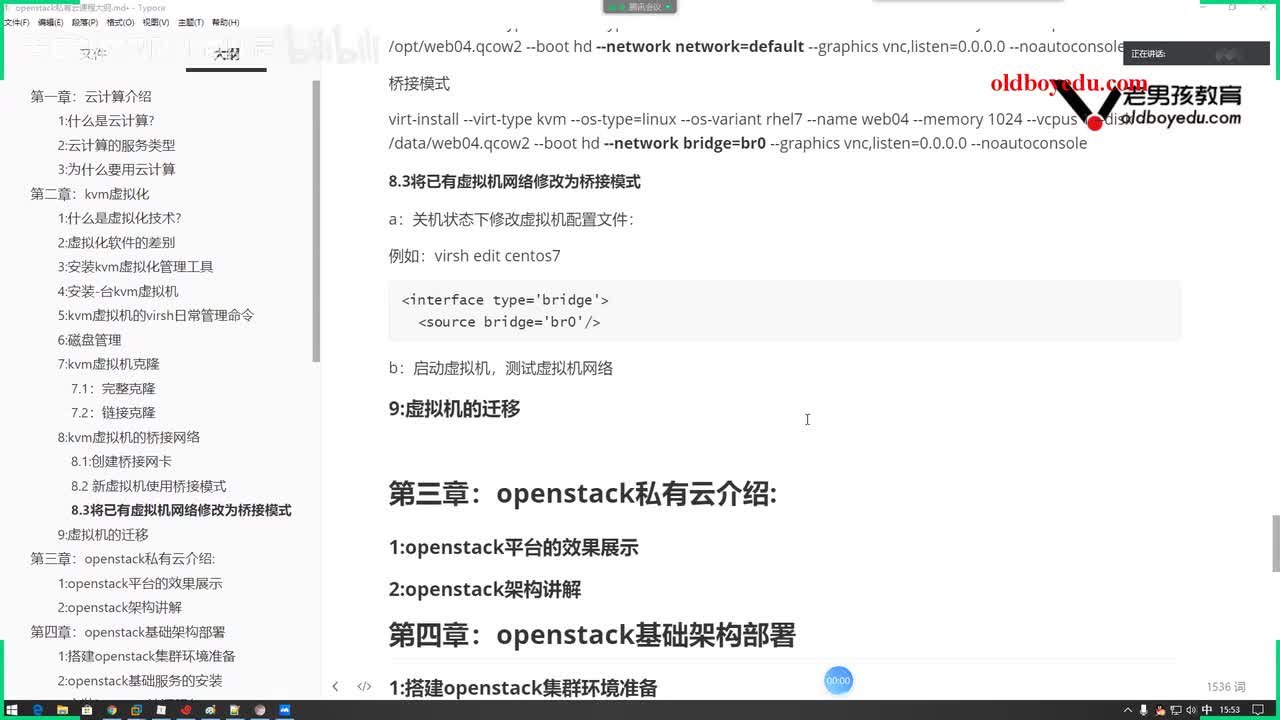Open the 段落(P) menu

pos(85,22)
